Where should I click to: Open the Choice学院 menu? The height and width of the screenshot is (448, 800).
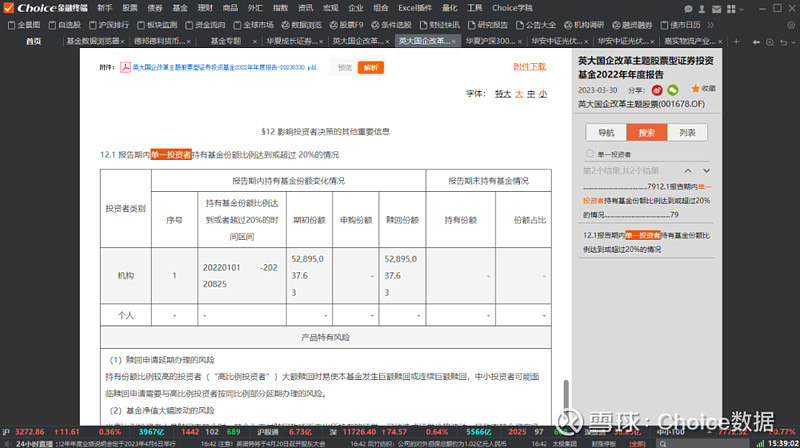512,8
